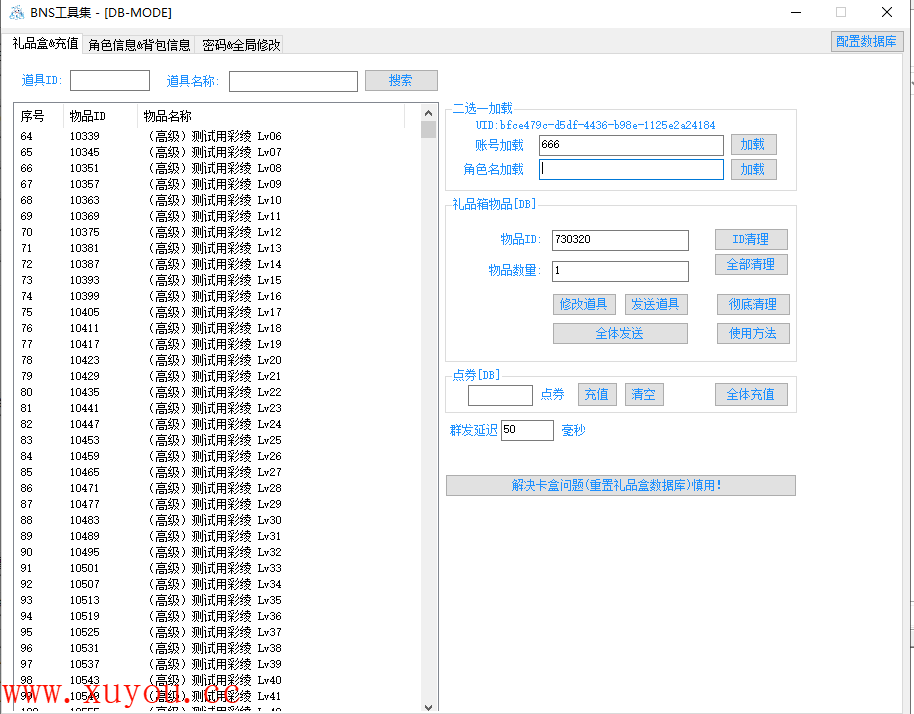Viewport: 914px width, 714px height.
Task: Click the 物品ID column header
Action: 88,117
